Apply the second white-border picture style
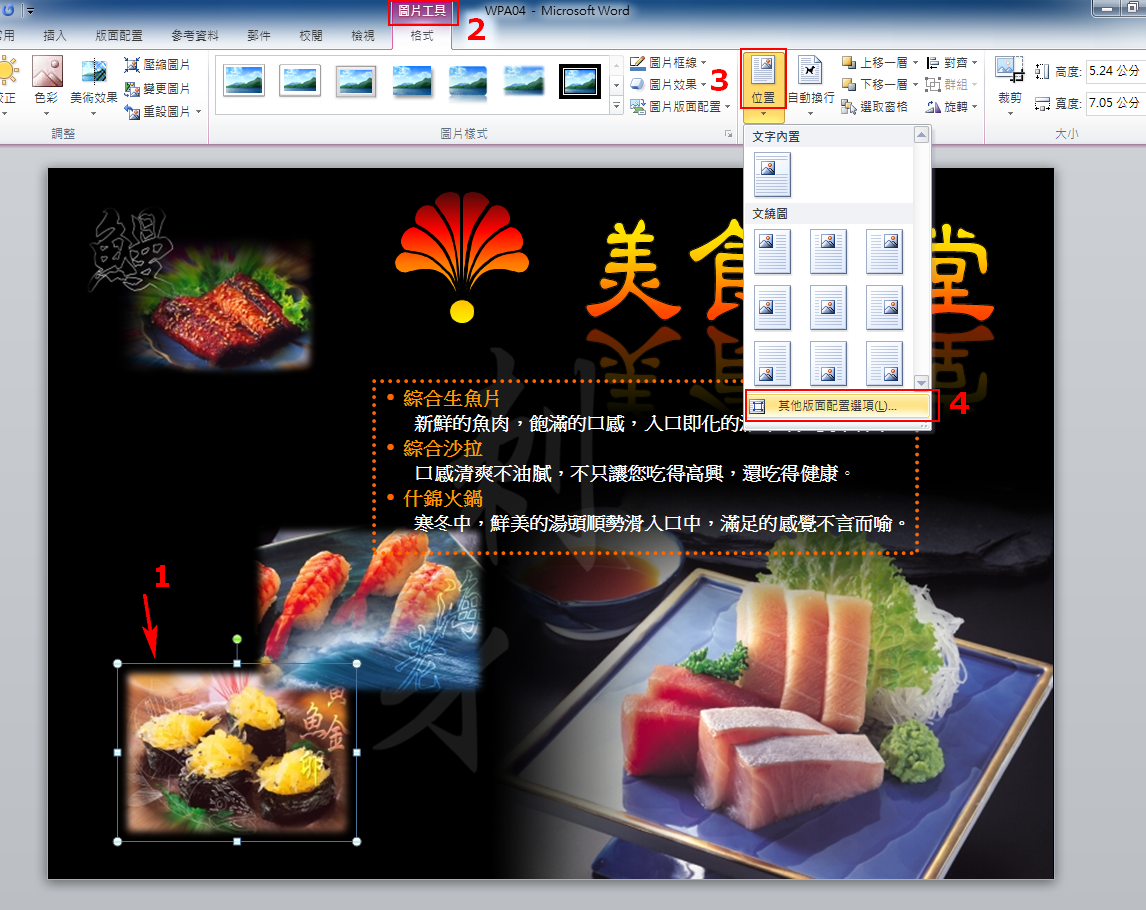The image size is (1146, 910). (300, 80)
